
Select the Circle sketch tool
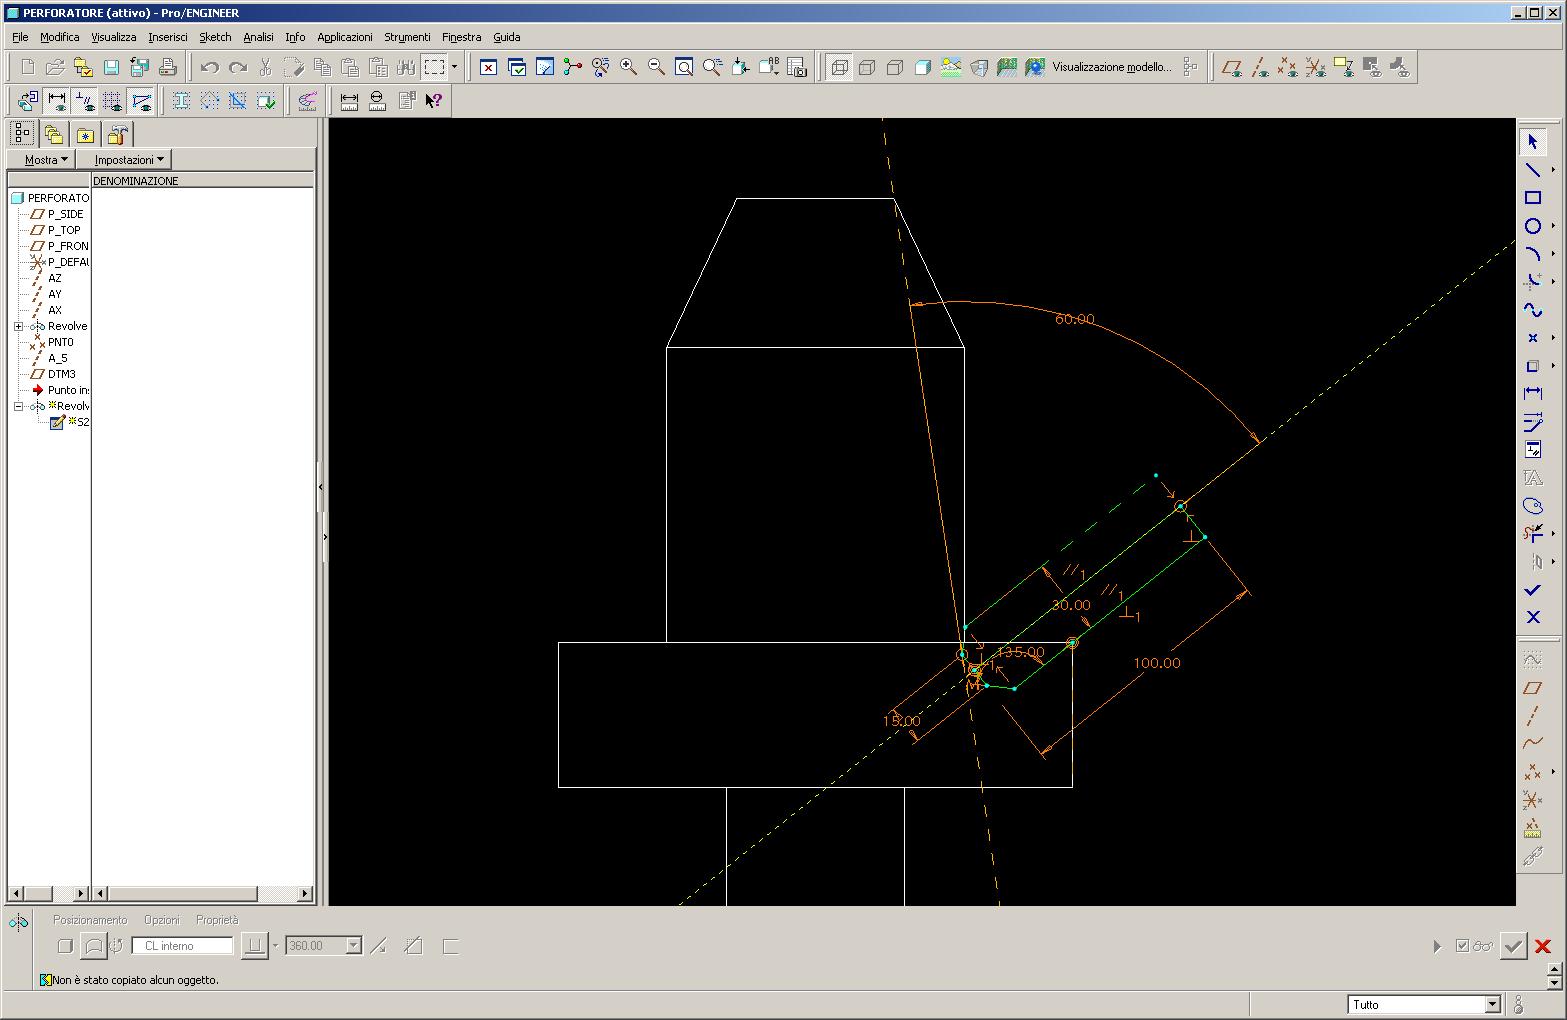pos(1532,226)
